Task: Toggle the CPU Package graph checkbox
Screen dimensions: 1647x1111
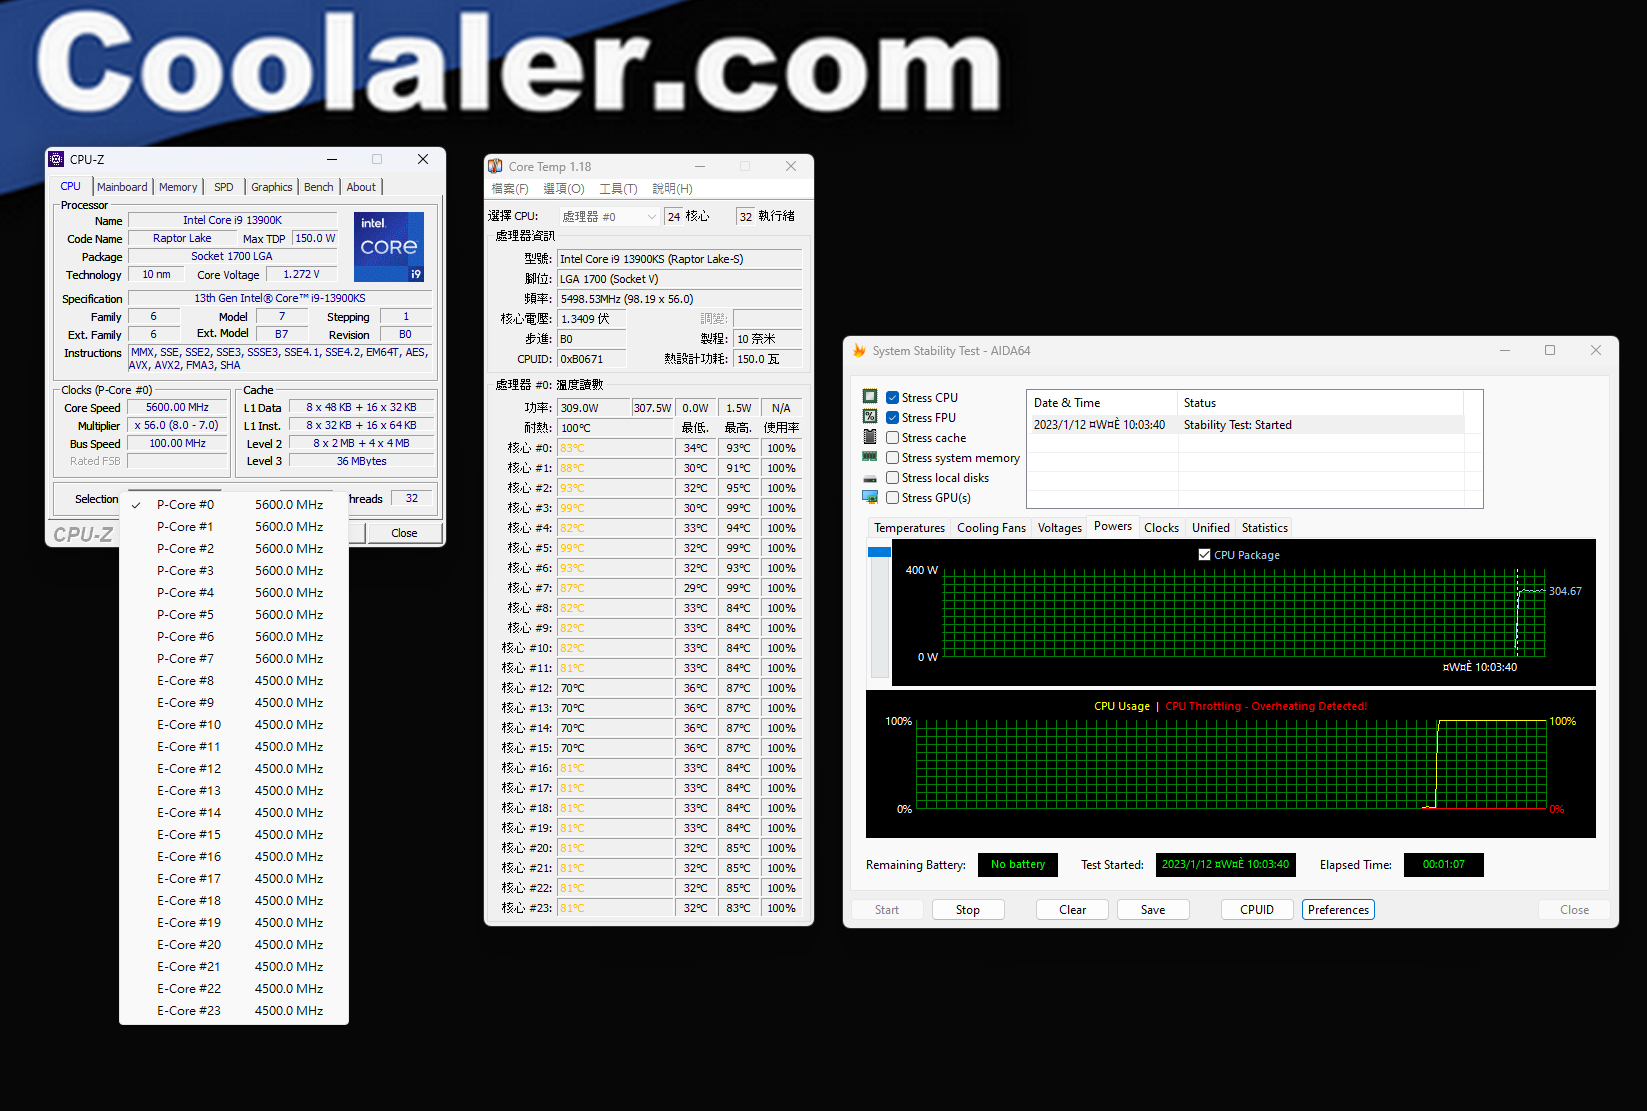Action: point(1204,554)
